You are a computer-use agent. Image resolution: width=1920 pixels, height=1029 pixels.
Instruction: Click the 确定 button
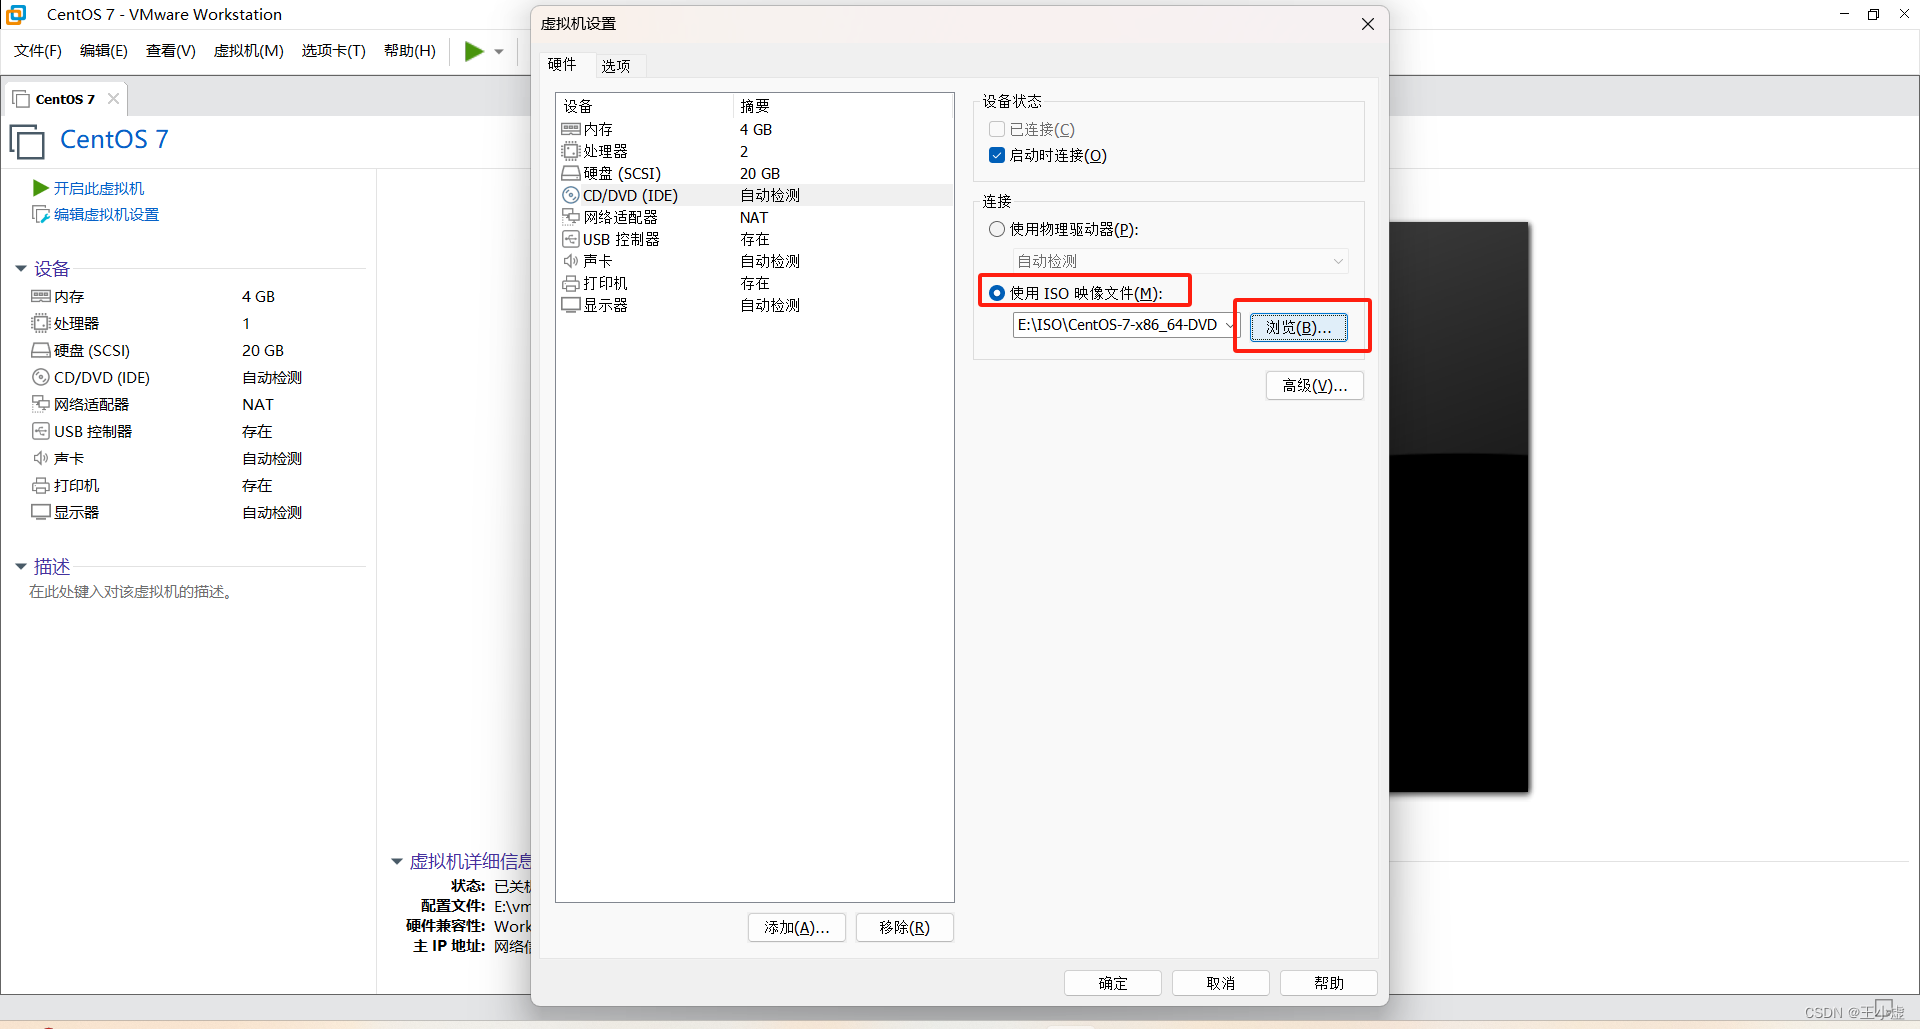click(x=1113, y=984)
